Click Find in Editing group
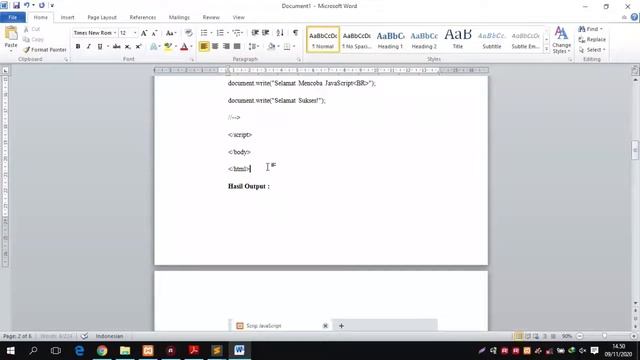Viewport: 640px width, 360px height. [590, 29]
